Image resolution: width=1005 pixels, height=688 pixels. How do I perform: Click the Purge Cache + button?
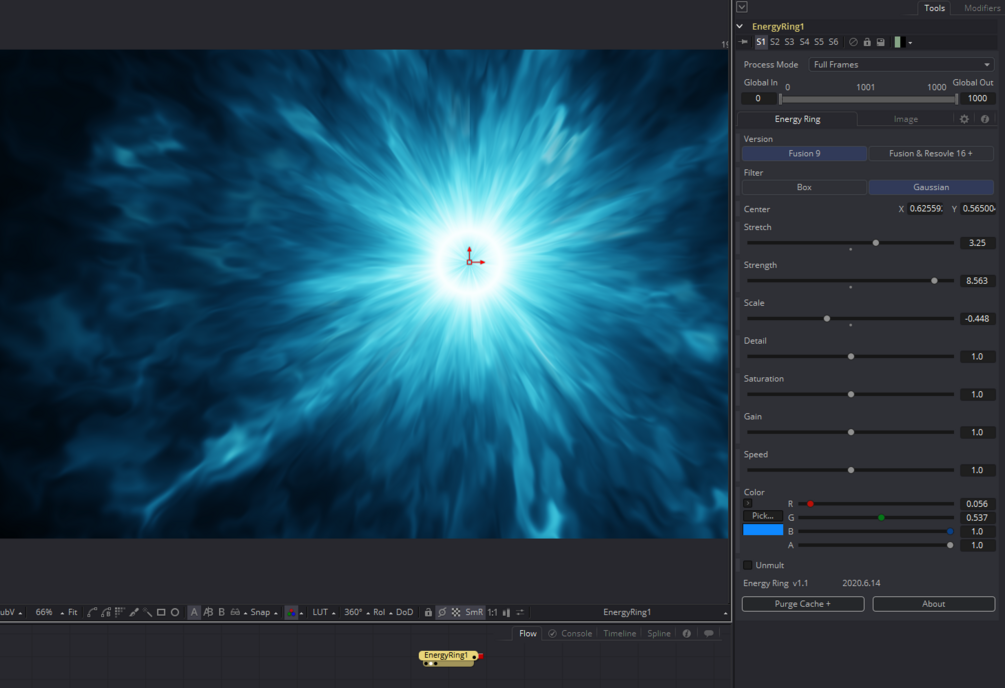tap(803, 604)
